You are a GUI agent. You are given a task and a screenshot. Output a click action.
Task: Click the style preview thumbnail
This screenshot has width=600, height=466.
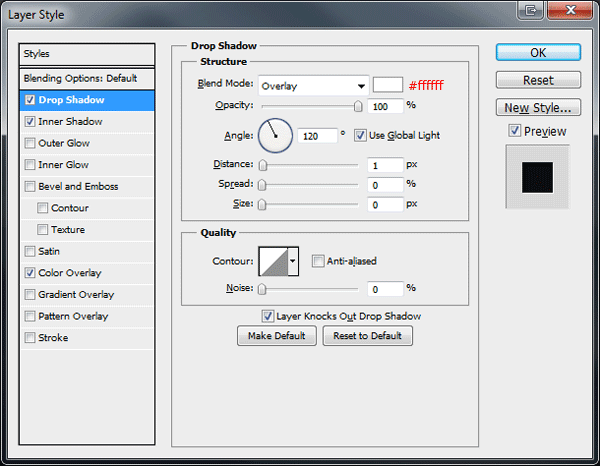click(x=537, y=177)
